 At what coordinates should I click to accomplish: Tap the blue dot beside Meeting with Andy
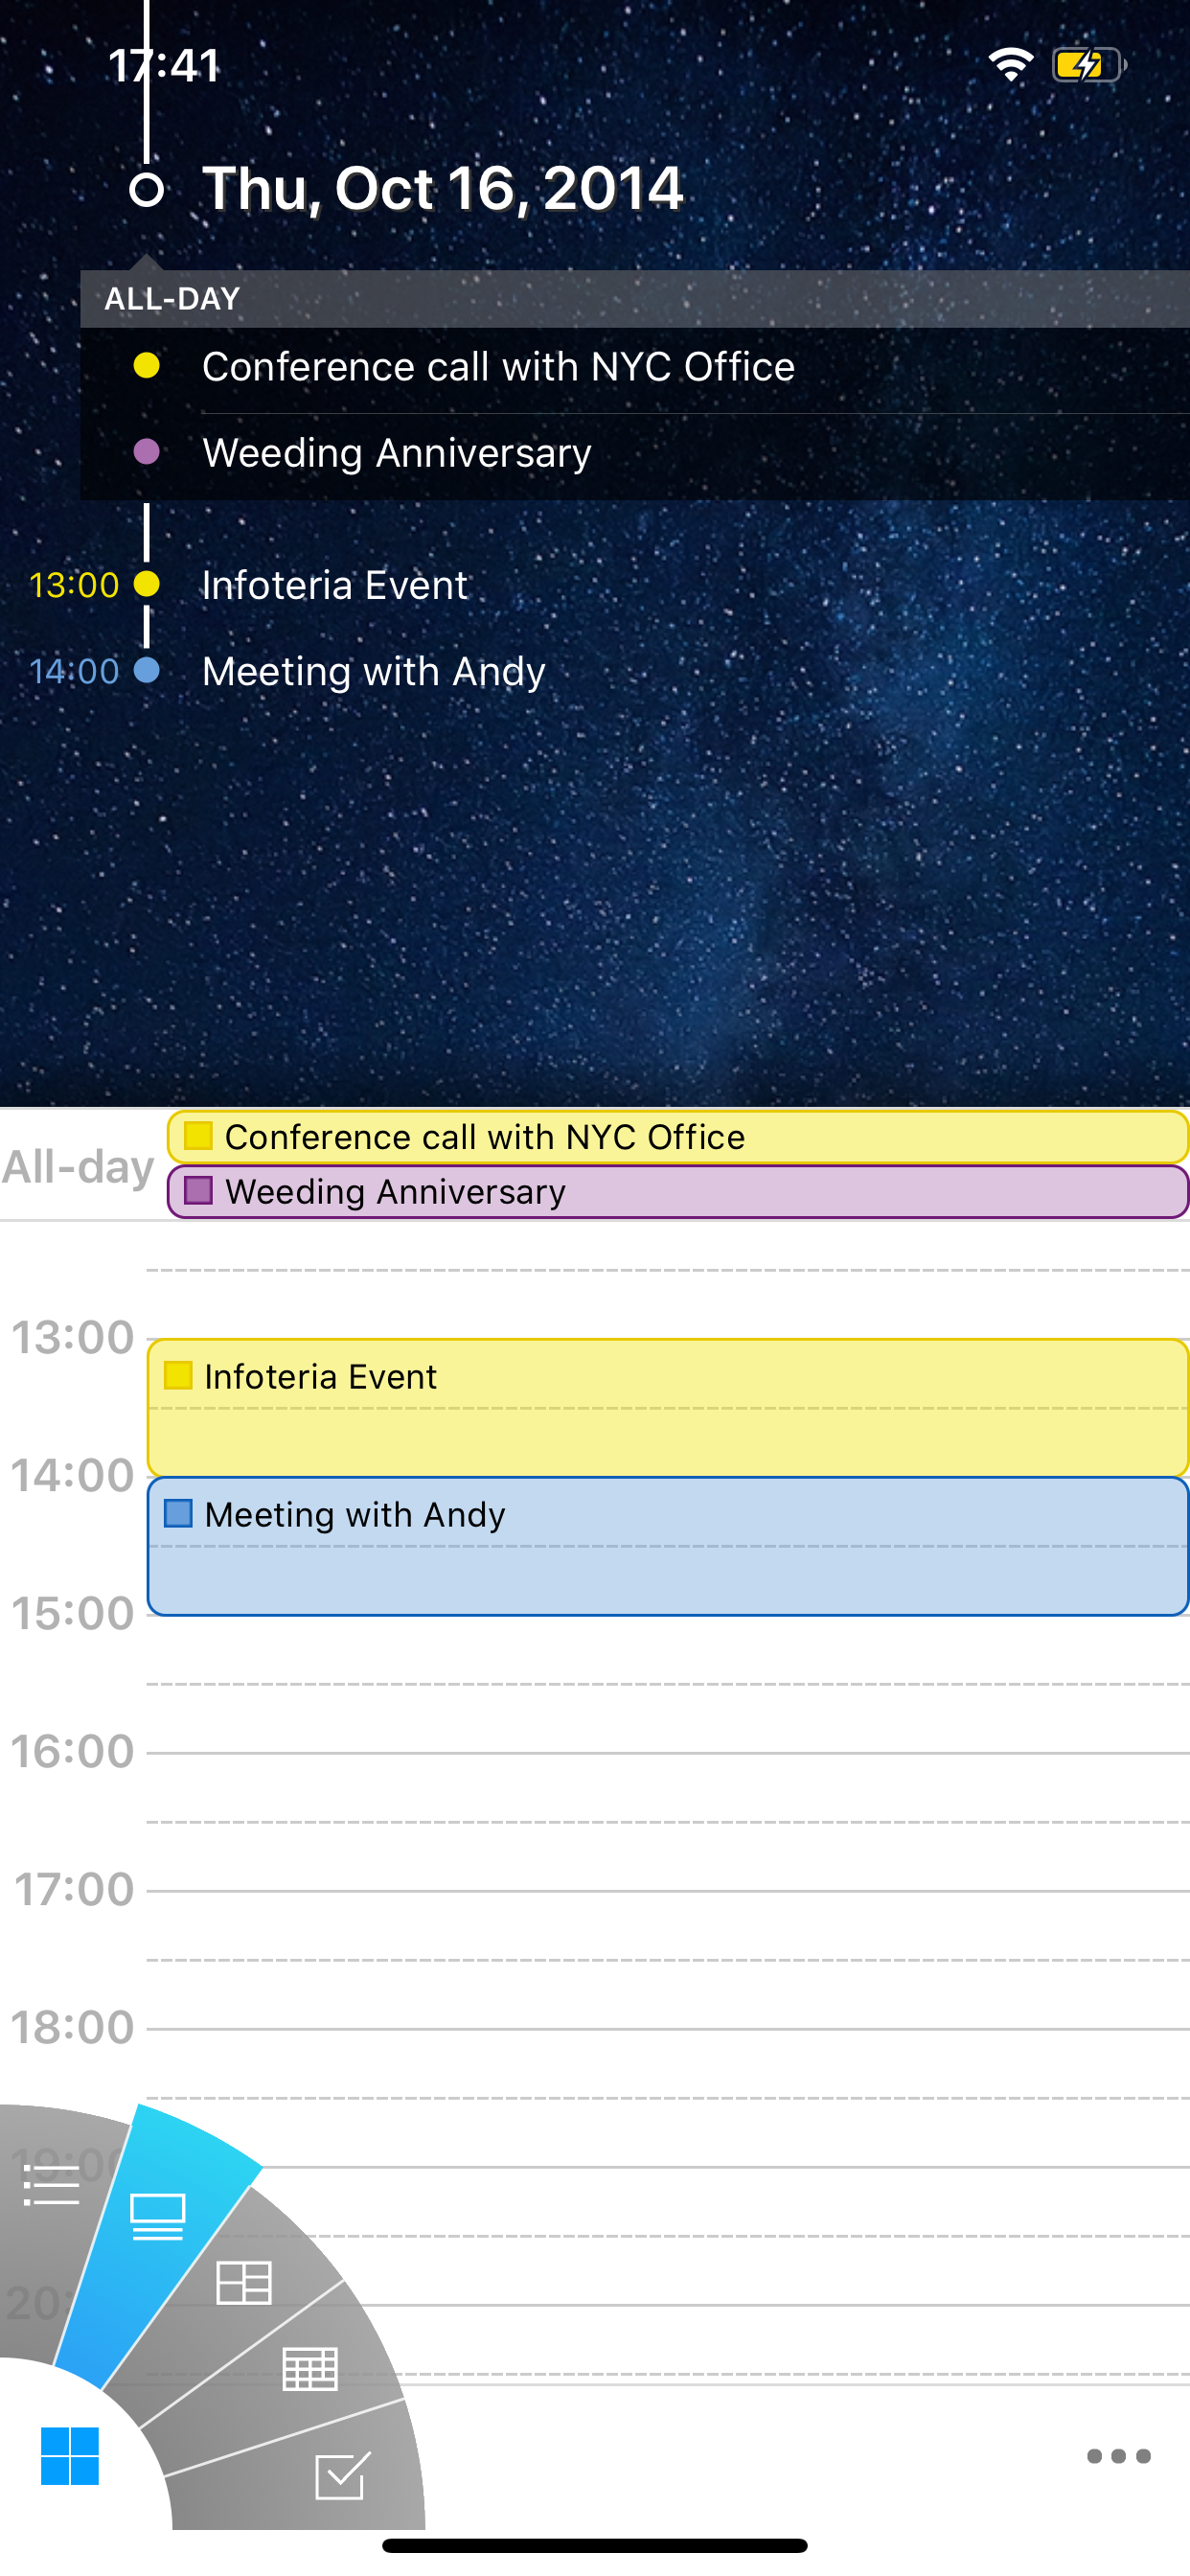(x=146, y=671)
